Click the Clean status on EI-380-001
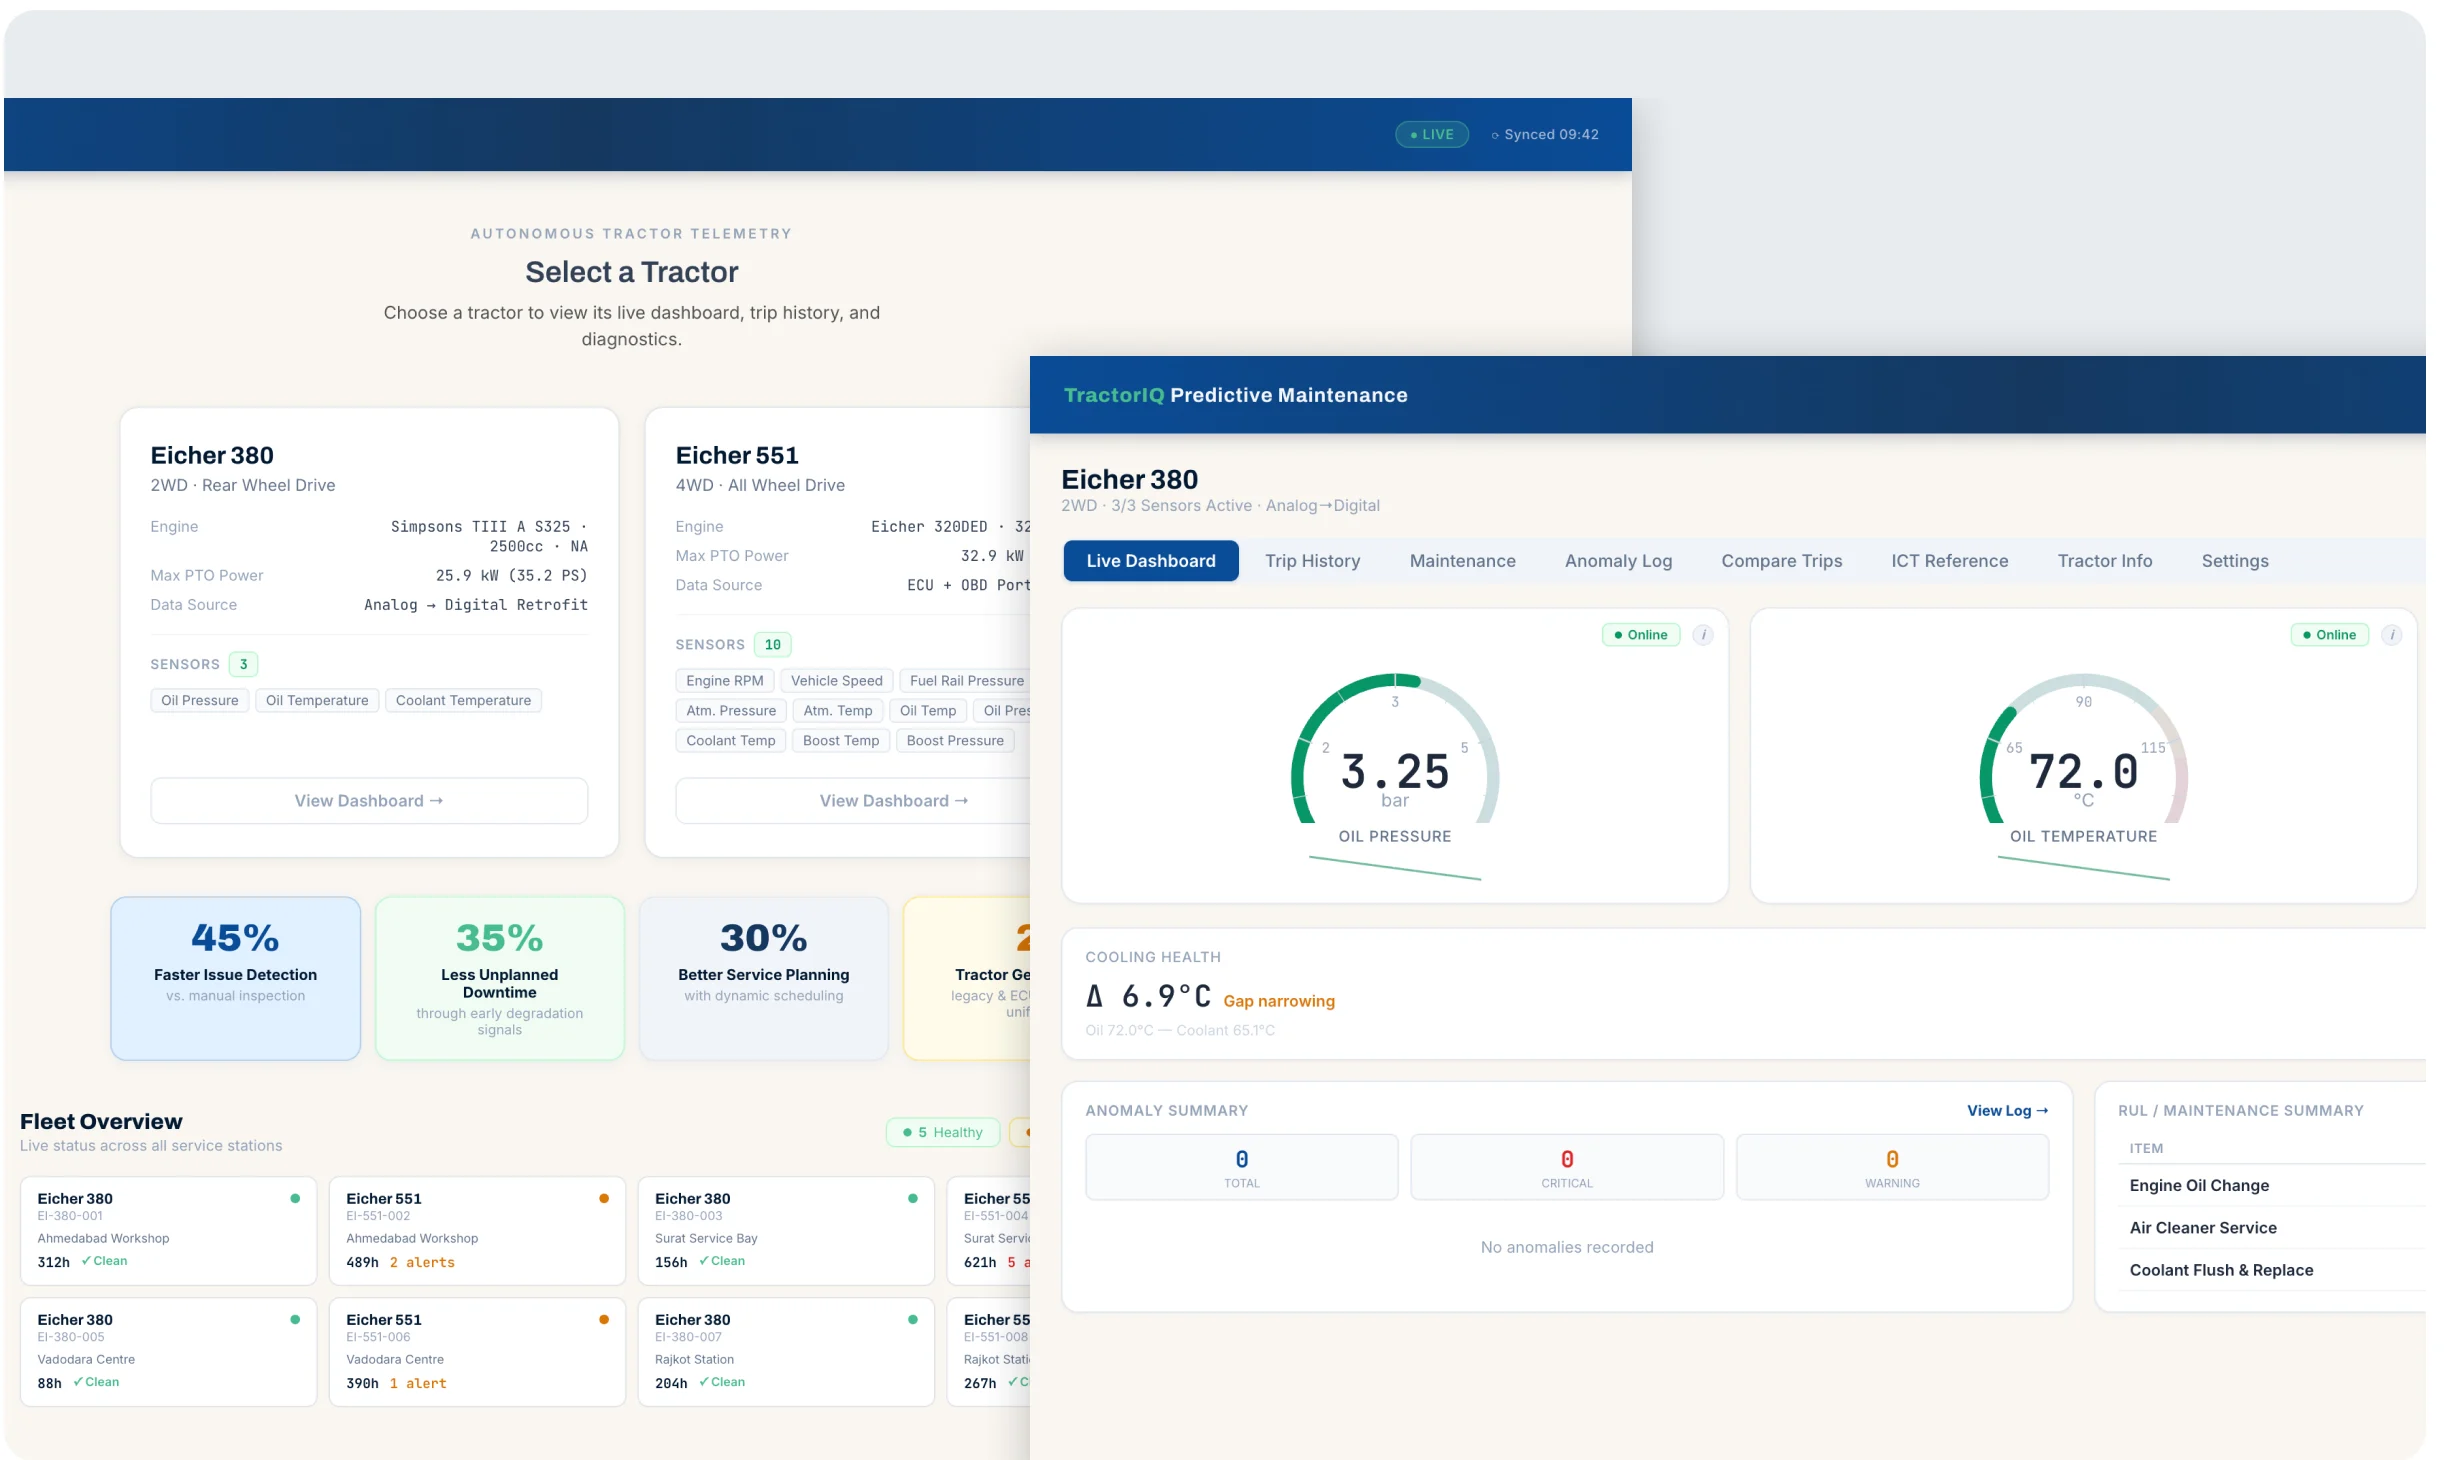The width and height of the screenshot is (2446, 1460). click(104, 1261)
